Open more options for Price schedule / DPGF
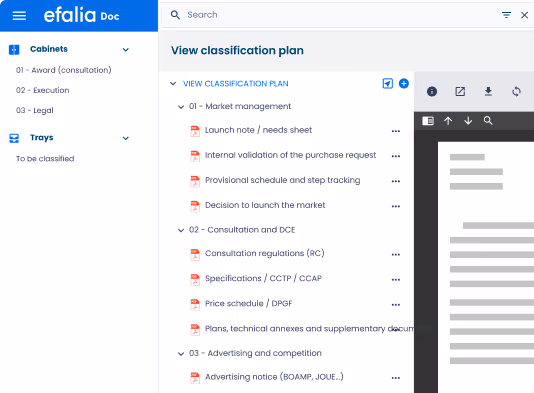Screen dimensions: 534x393 (x=396, y=305)
